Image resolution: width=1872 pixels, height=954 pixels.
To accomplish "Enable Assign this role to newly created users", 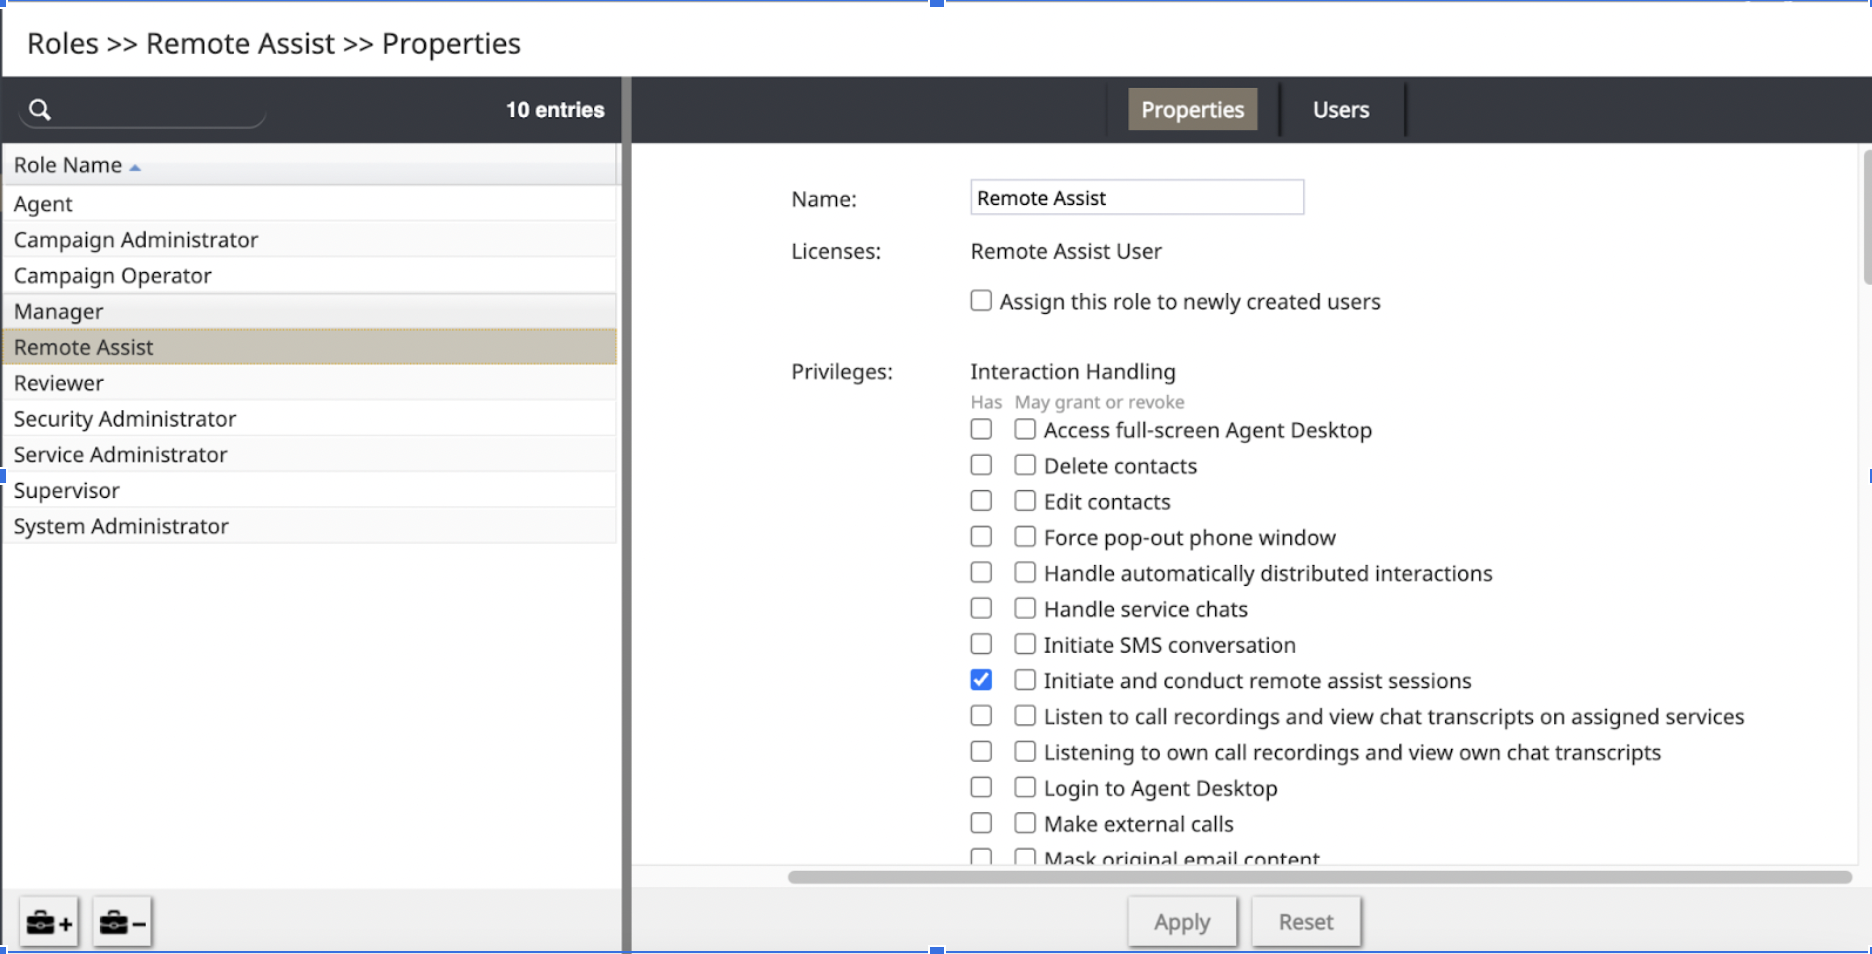I will (x=981, y=301).
